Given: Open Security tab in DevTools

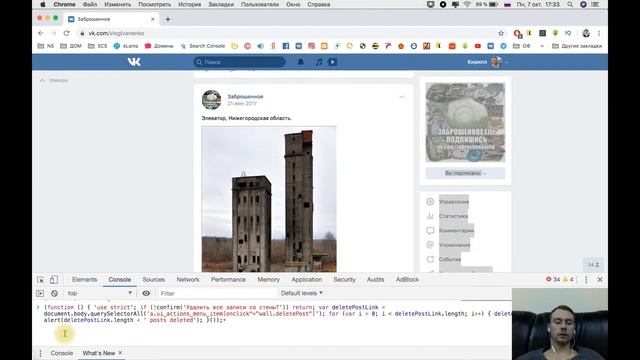Looking at the screenshot, I should [x=344, y=280].
